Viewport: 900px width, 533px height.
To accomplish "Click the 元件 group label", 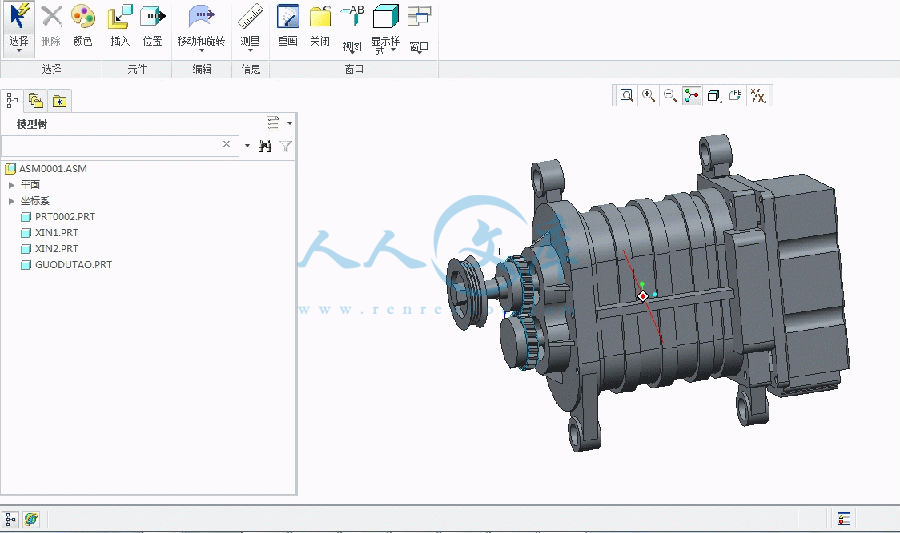I will pyautogui.click(x=137, y=69).
